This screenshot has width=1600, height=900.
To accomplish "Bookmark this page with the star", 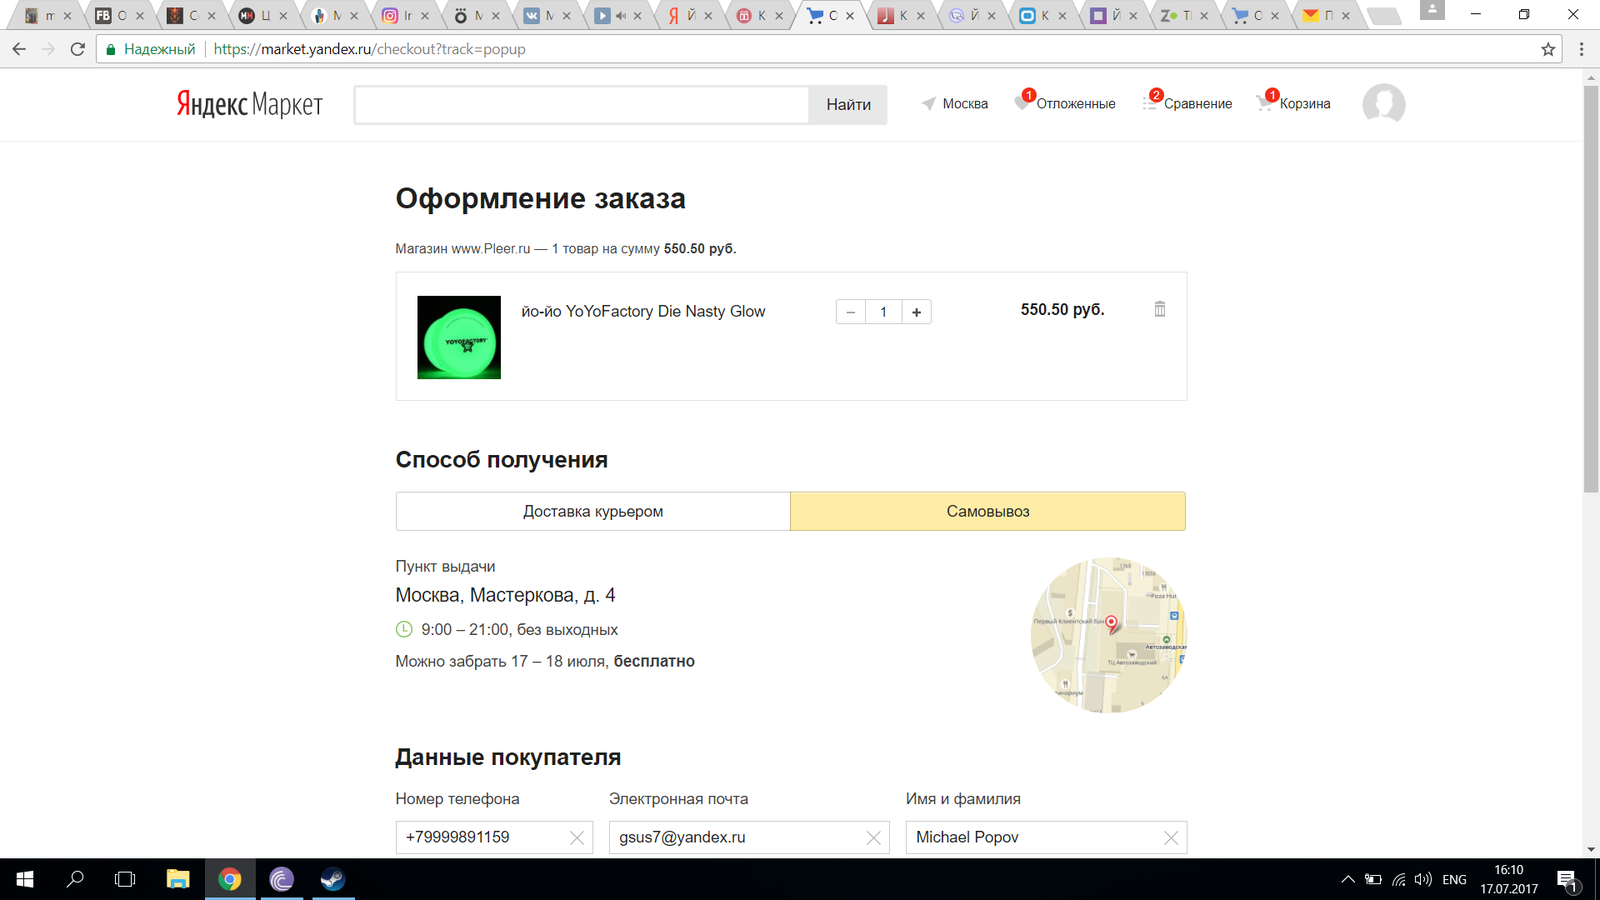I will [1548, 49].
